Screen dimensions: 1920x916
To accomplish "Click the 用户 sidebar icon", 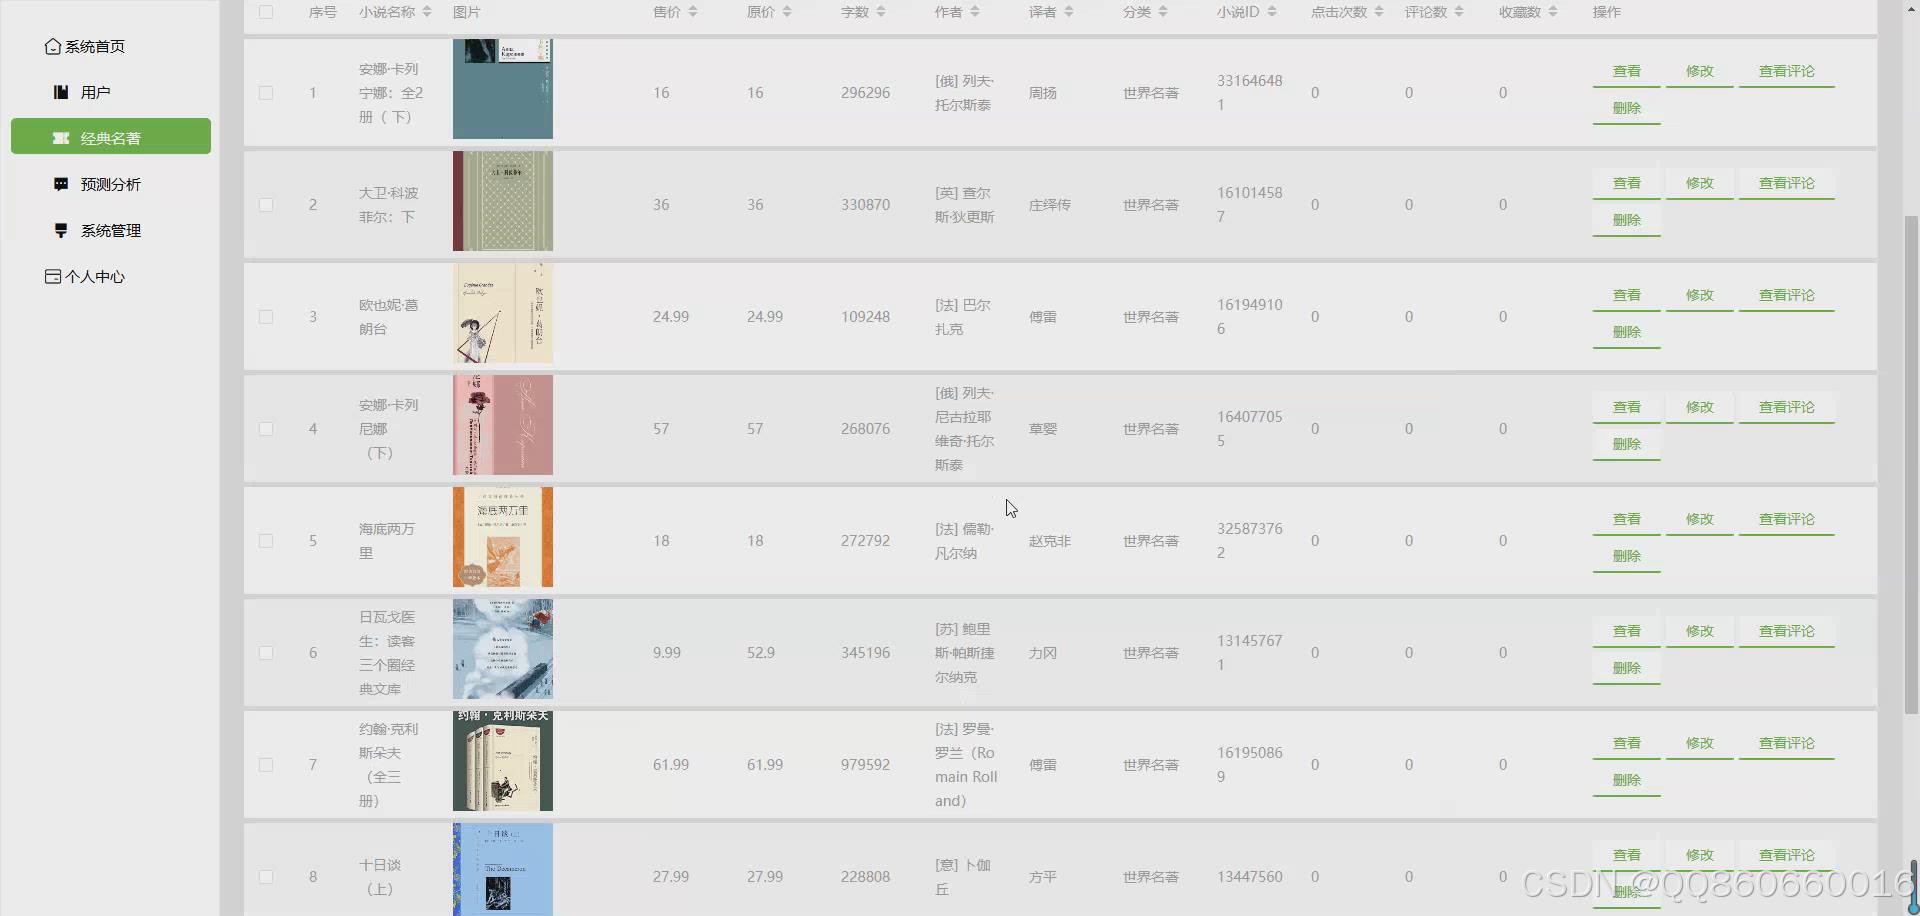I will click(x=61, y=92).
